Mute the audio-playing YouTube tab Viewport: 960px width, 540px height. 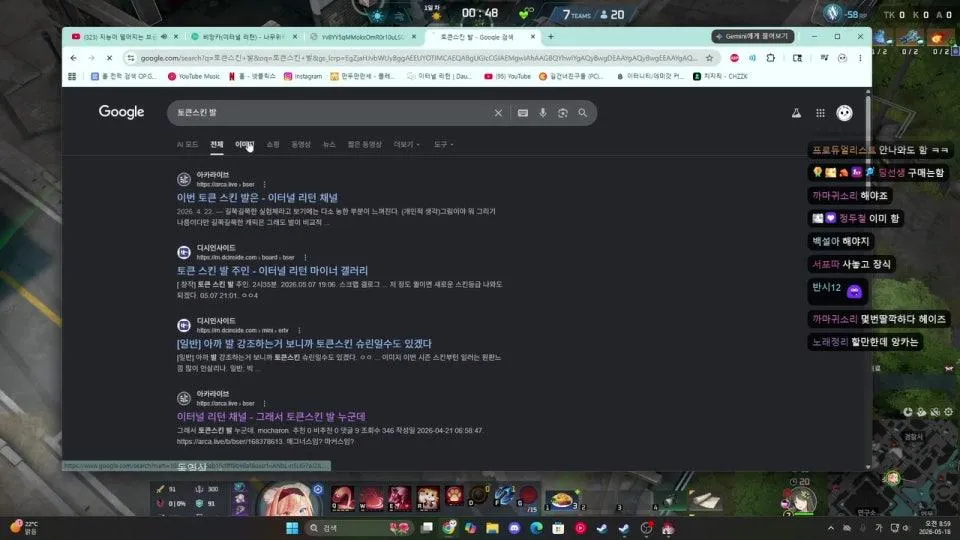[164, 37]
